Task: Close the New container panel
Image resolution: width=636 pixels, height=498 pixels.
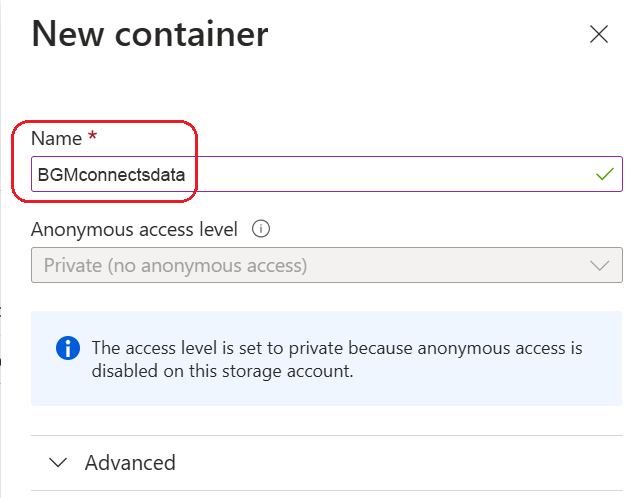Action: (599, 35)
